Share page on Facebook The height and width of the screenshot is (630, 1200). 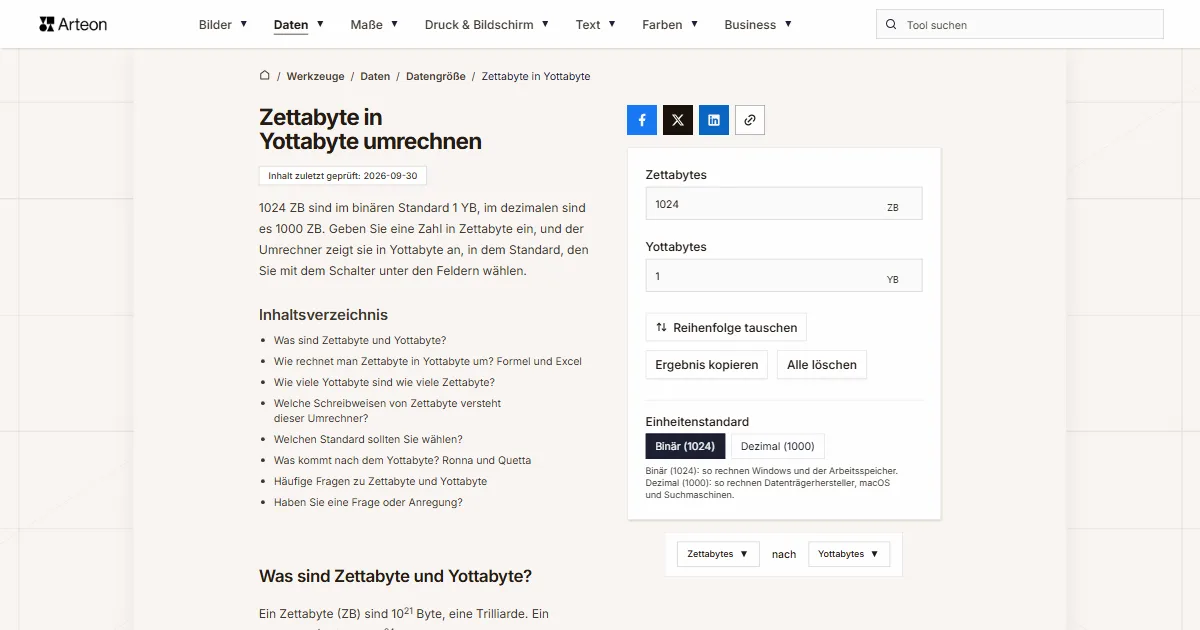[642, 120]
